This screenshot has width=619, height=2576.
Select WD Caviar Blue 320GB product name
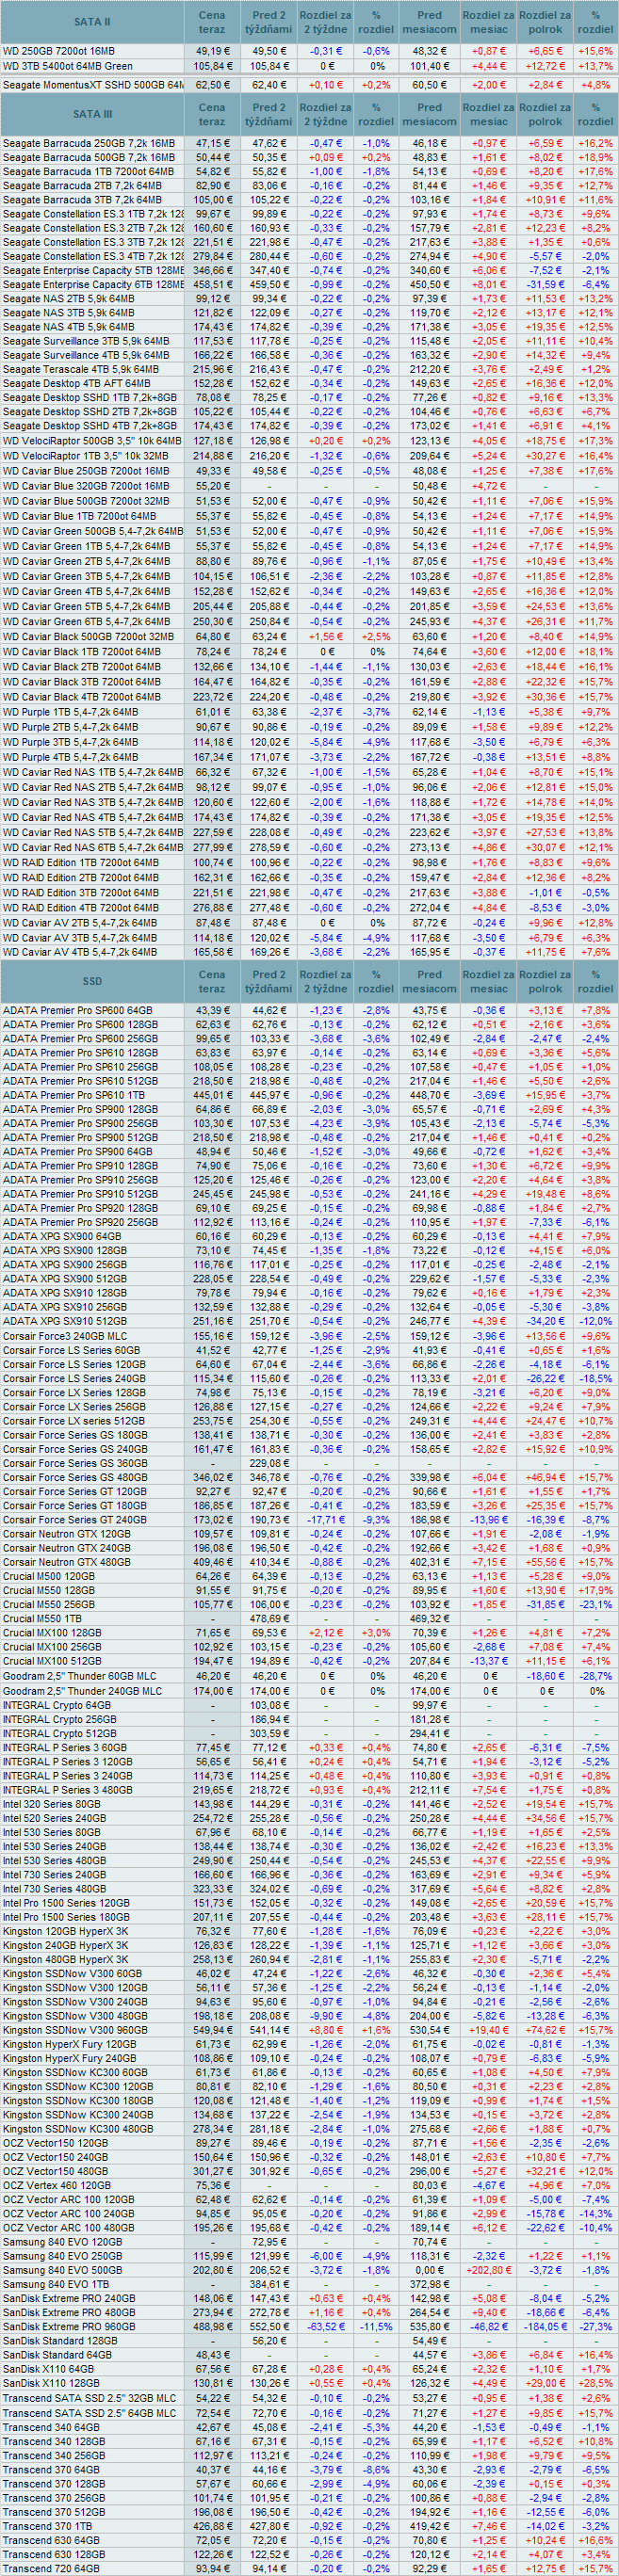[86, 486]
